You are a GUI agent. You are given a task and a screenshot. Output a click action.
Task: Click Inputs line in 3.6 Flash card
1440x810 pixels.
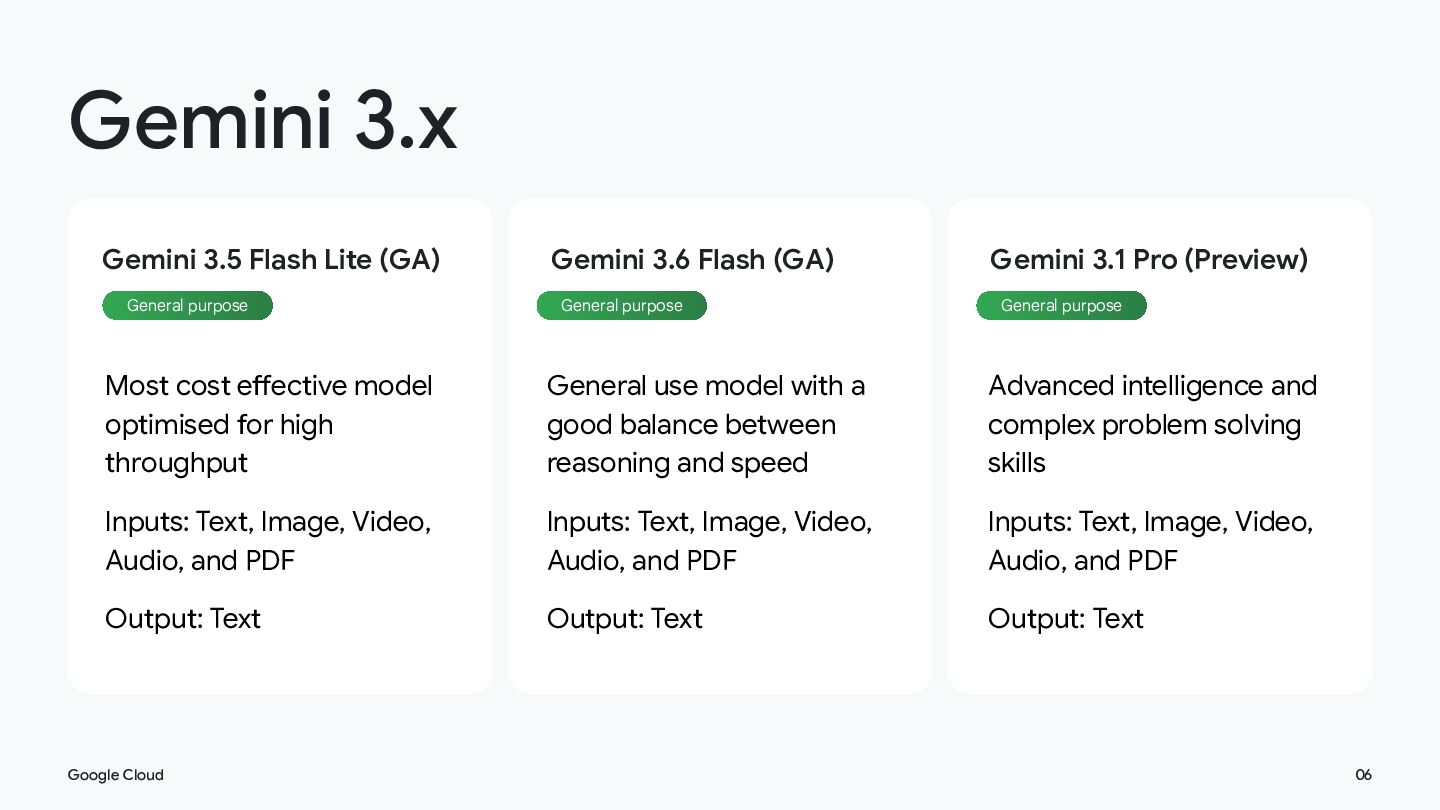710,541
